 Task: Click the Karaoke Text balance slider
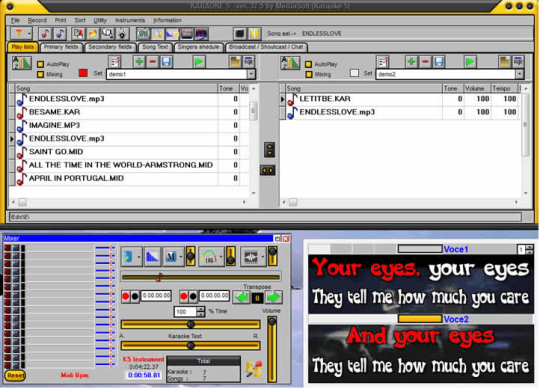point(190,346)
